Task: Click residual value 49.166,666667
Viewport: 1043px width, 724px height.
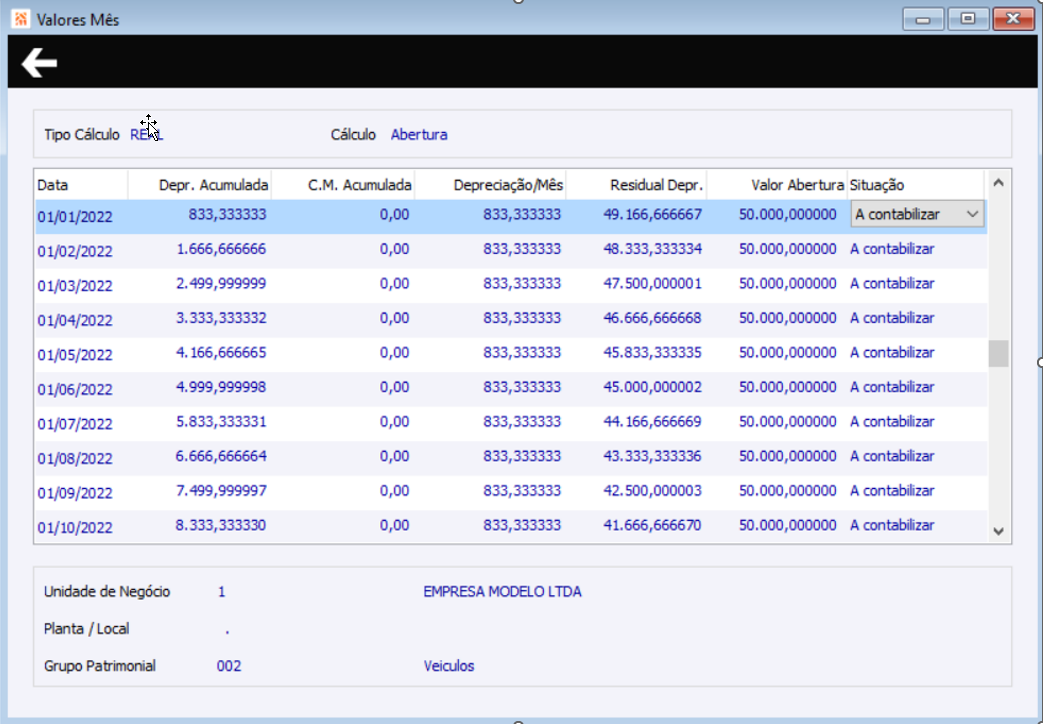Action: point(653,214)
